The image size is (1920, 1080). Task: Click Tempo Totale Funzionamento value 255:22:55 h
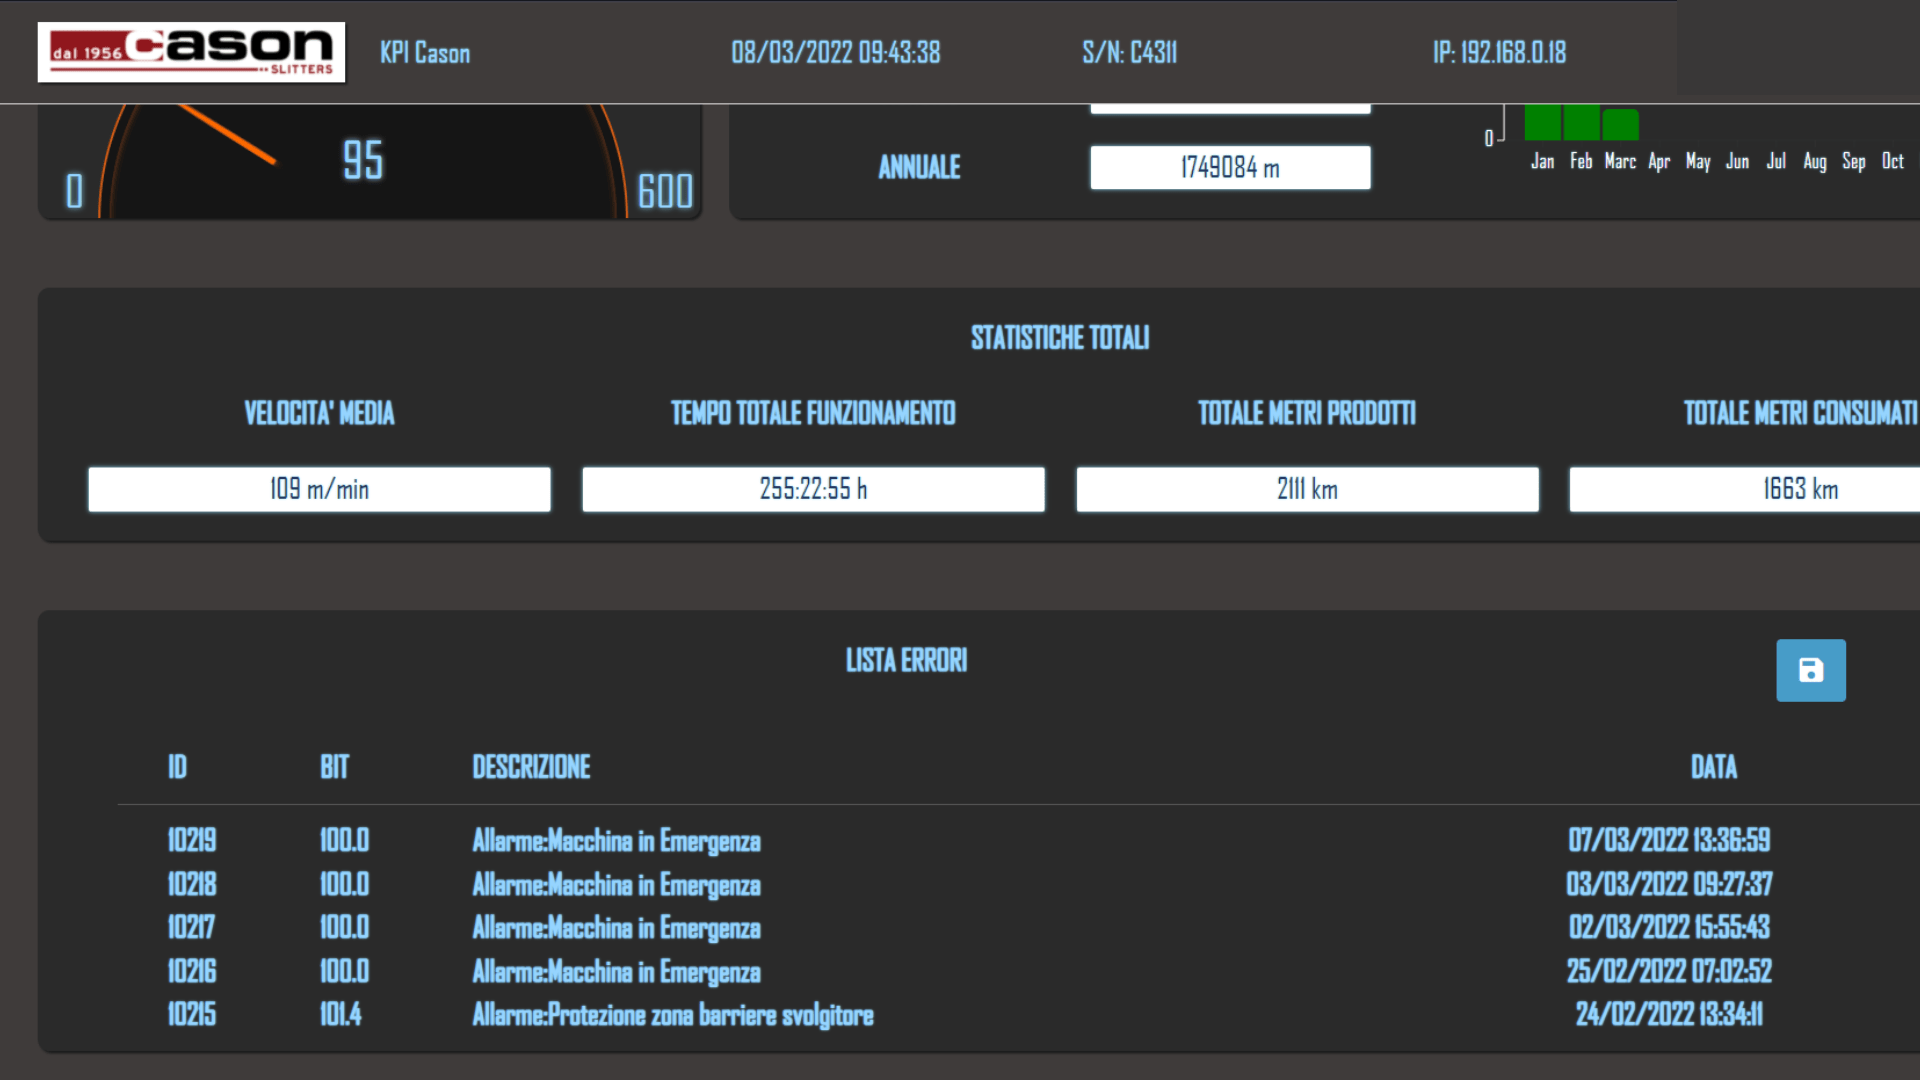813,489
